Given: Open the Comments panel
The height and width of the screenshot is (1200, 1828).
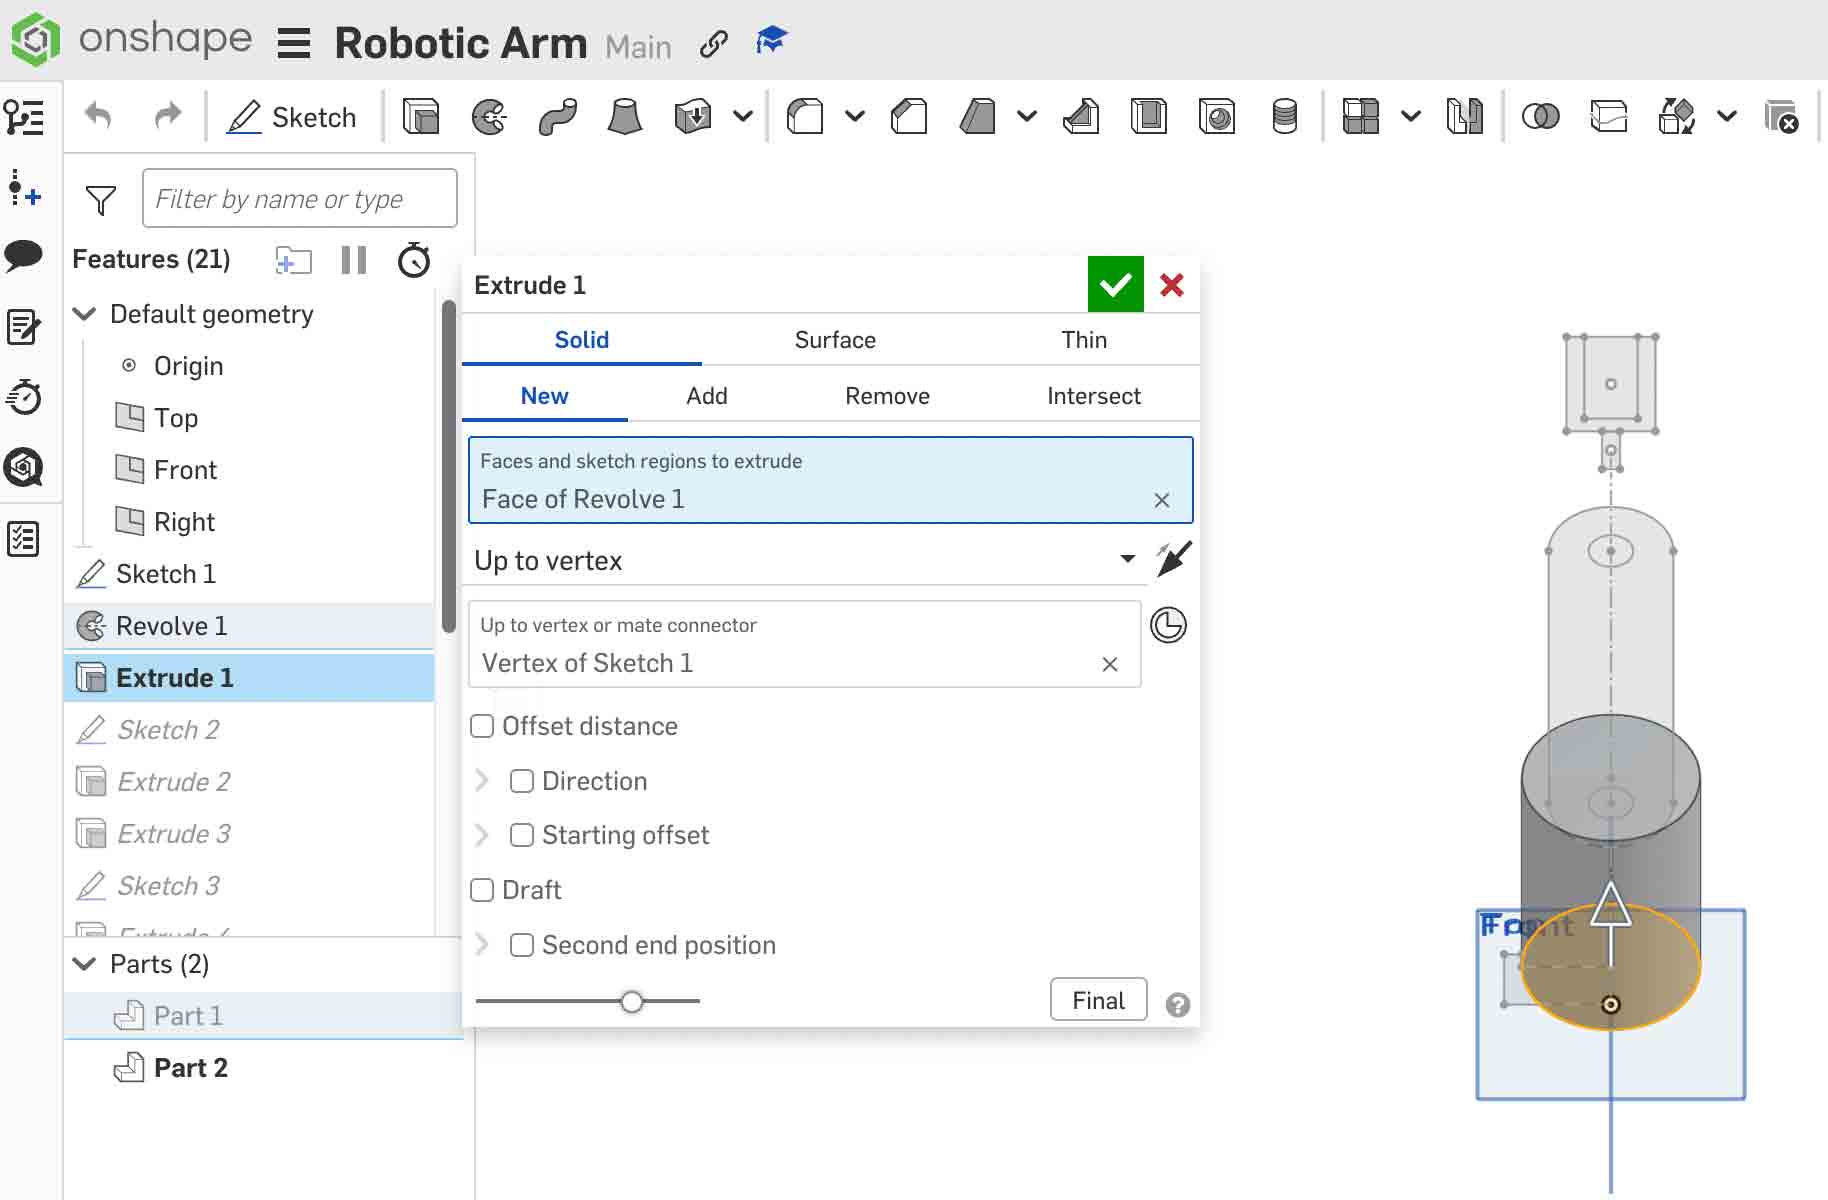Looking at the screenshot, I should point(25,257).
